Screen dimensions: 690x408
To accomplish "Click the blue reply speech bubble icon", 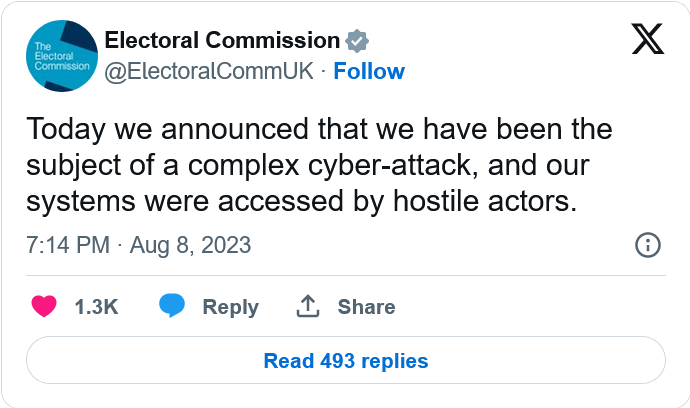I will (x=173, y=307).
